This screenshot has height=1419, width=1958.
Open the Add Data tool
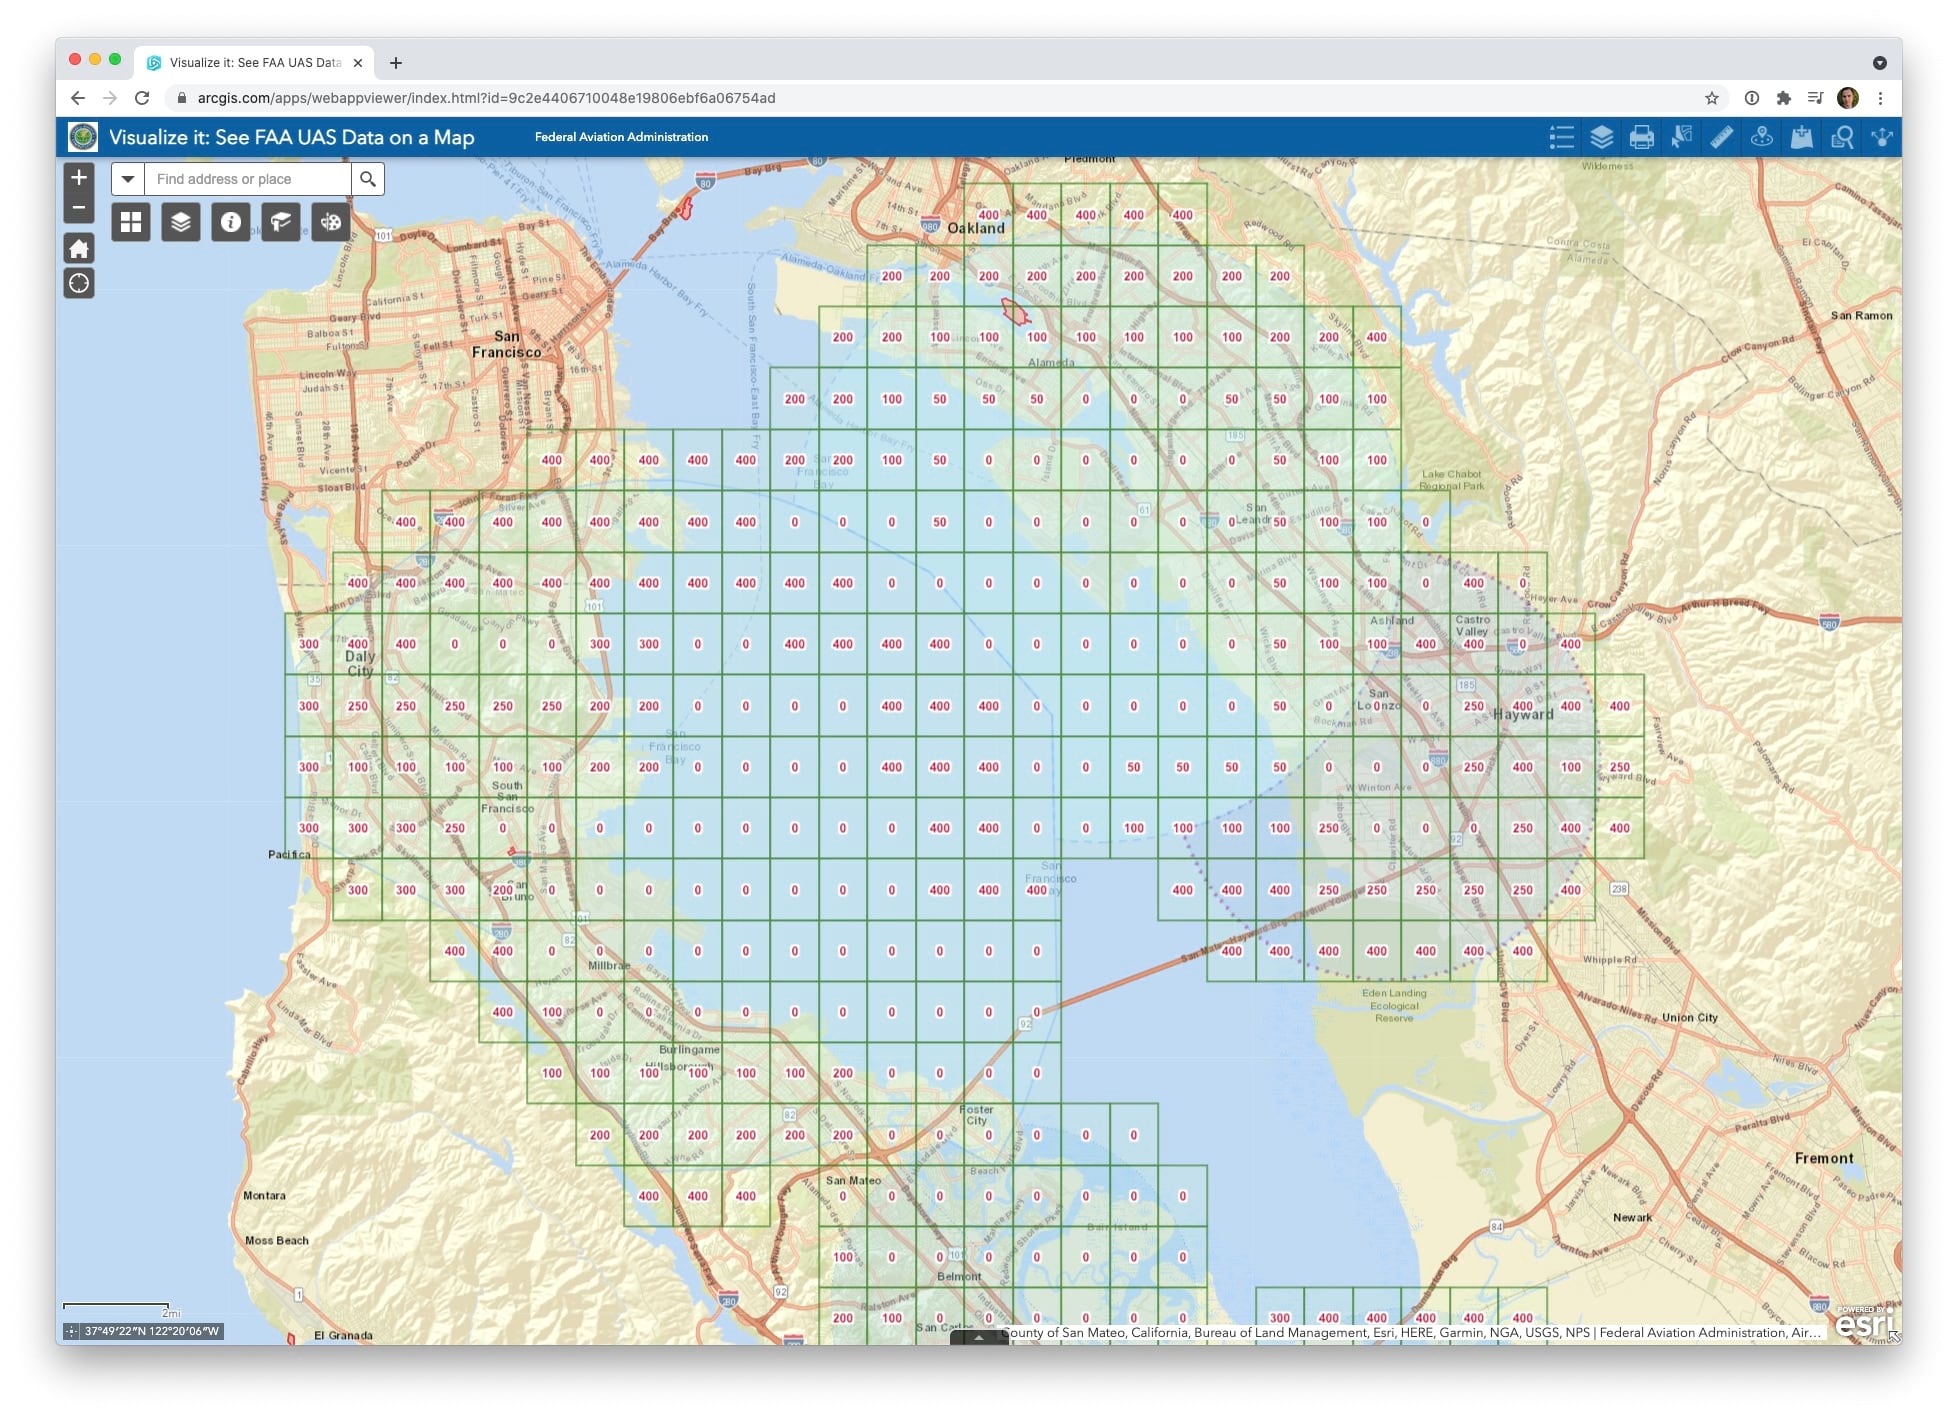point(1801,138)
